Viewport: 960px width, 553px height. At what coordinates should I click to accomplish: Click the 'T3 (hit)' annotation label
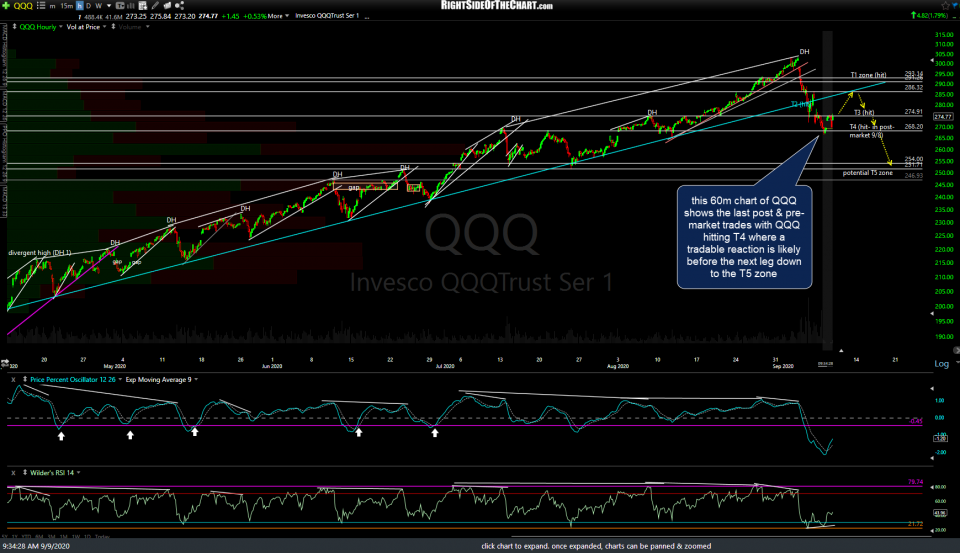864,113
